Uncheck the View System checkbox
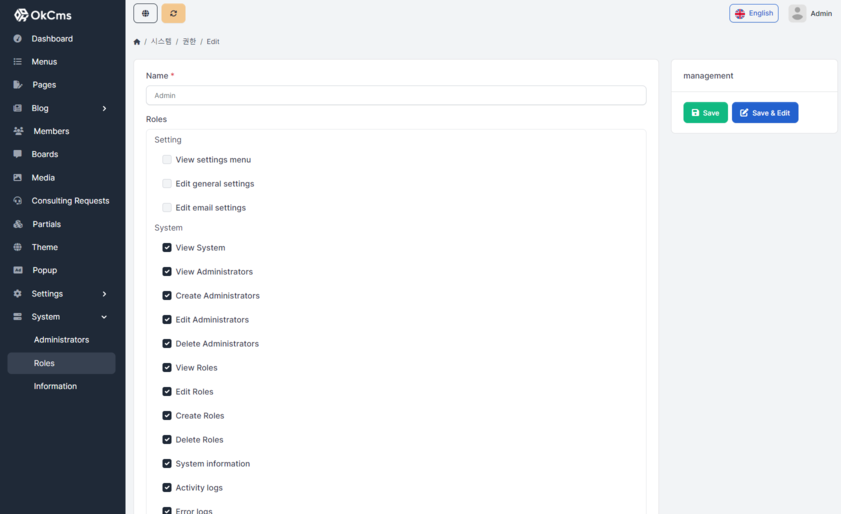The height and width of the screenshot is (514, 841). [x=167, y=248]
